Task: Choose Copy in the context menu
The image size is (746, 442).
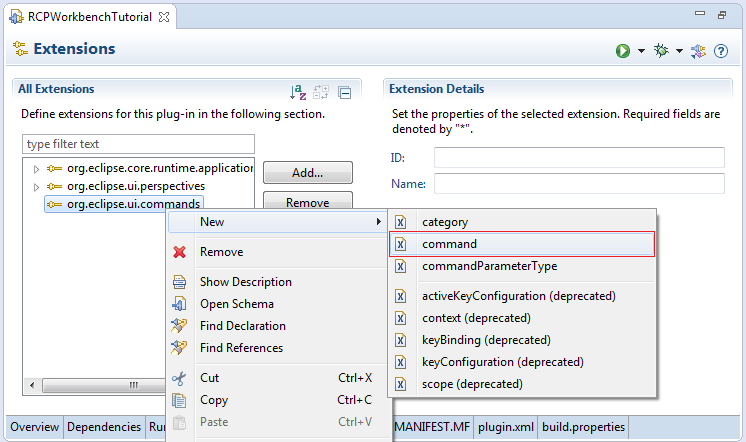Action: click(278, 400)
